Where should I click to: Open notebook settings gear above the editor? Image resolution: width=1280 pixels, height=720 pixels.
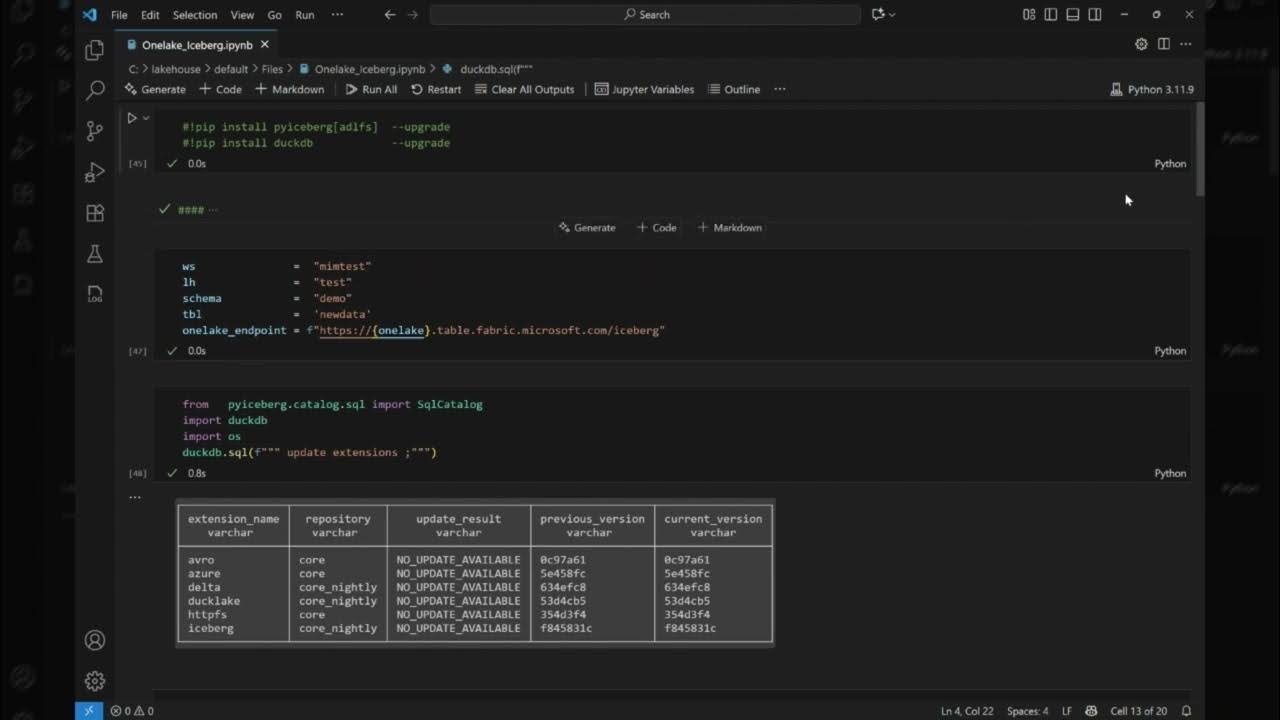(1141, 44)
